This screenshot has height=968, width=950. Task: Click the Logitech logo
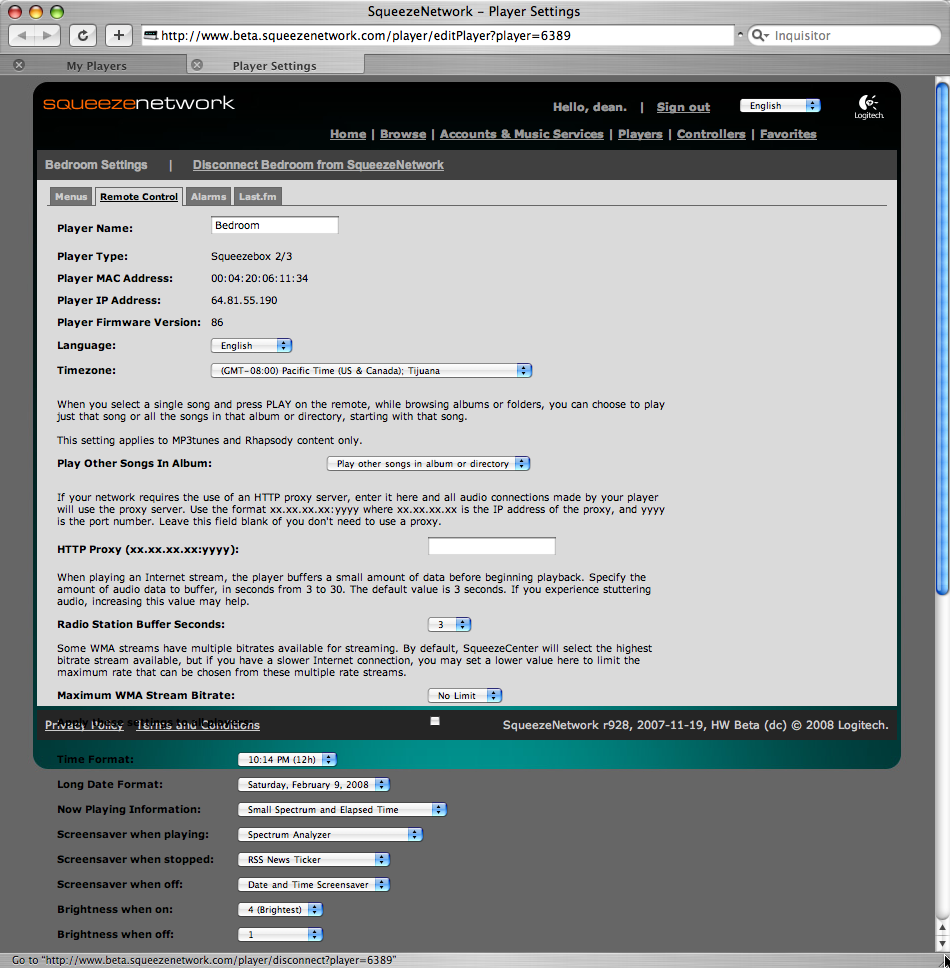click(868, 107)
